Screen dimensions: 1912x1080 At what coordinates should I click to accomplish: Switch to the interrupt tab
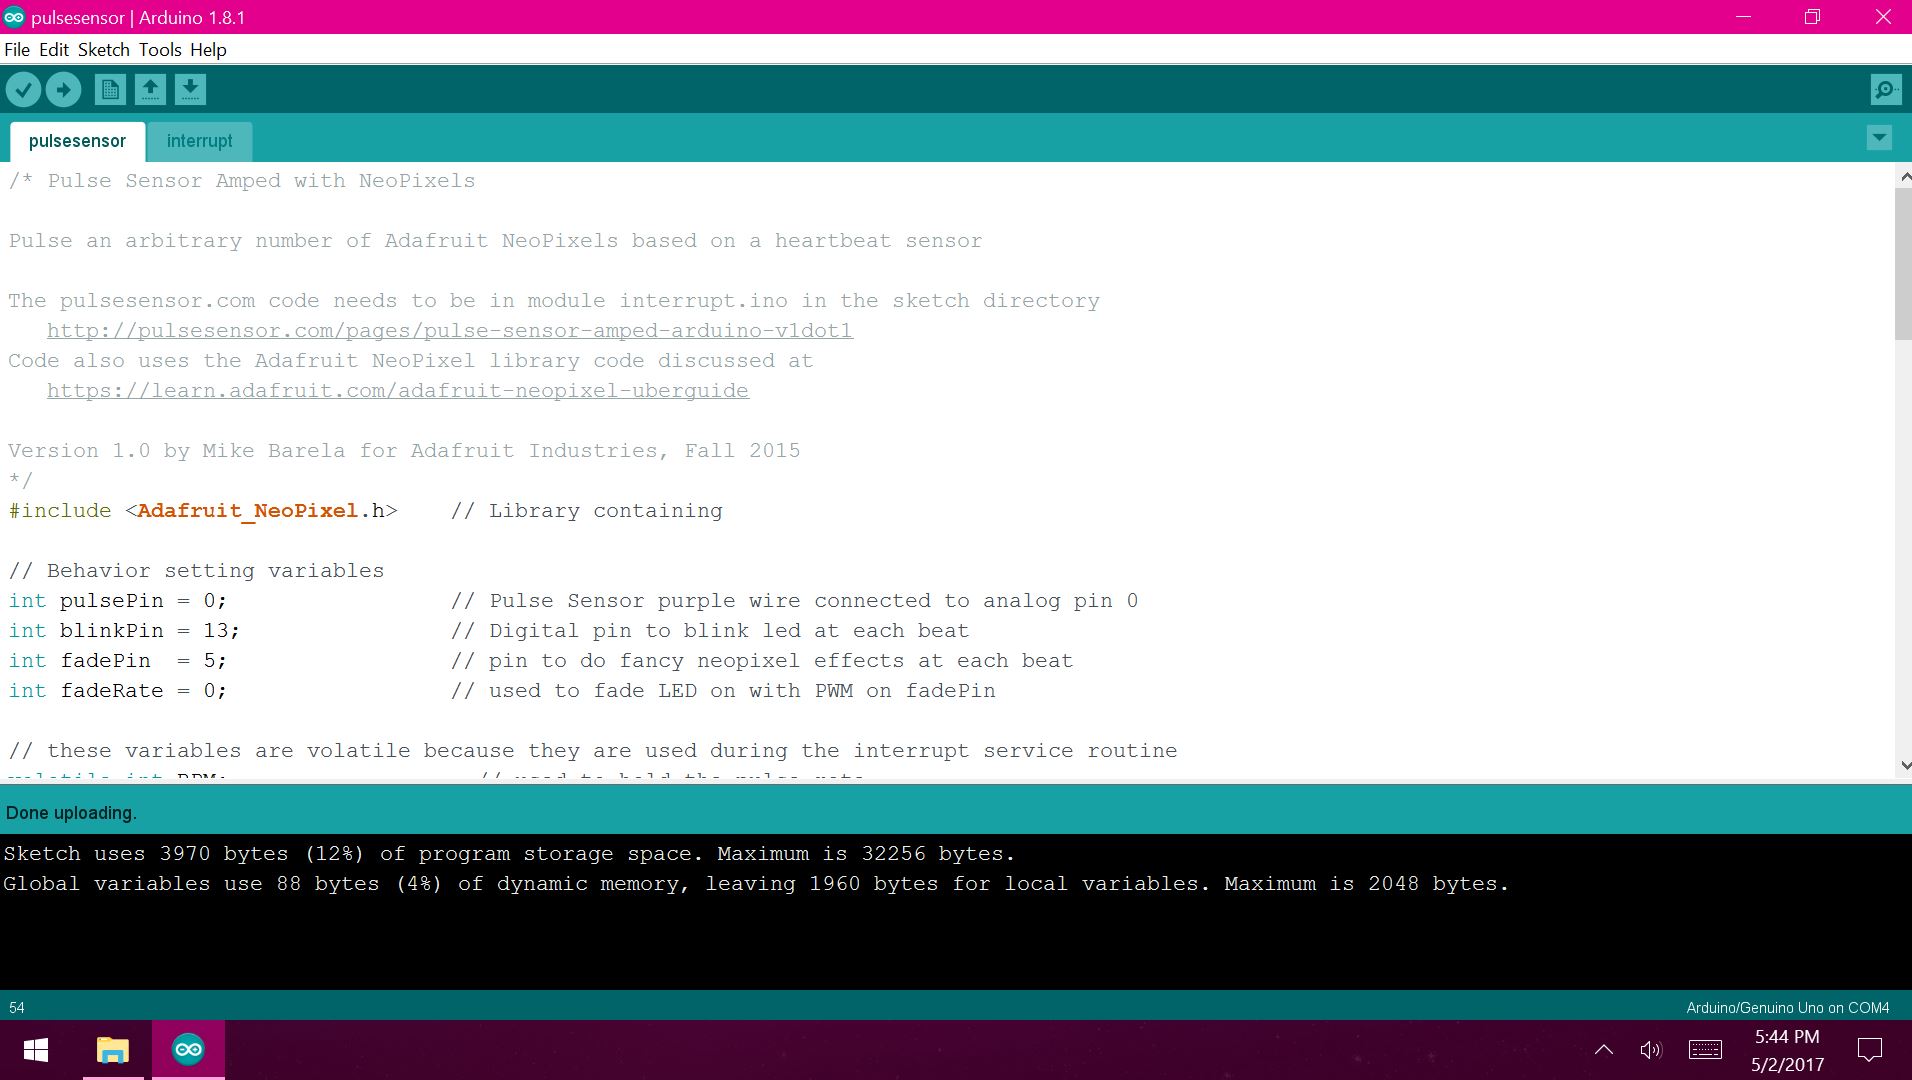pyautogui.click(x=199, y=141)
